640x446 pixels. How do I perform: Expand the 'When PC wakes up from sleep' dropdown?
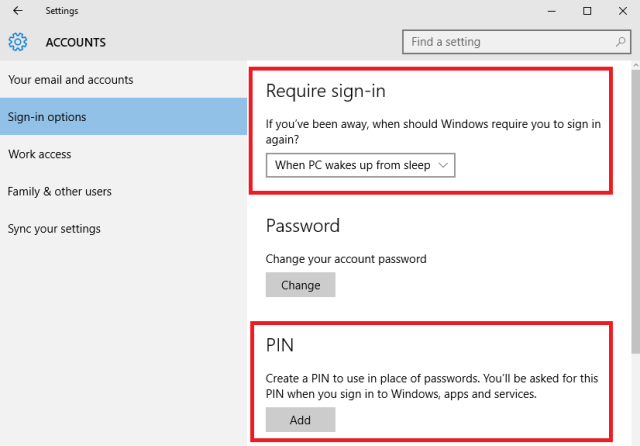click(x=360, y=165)
